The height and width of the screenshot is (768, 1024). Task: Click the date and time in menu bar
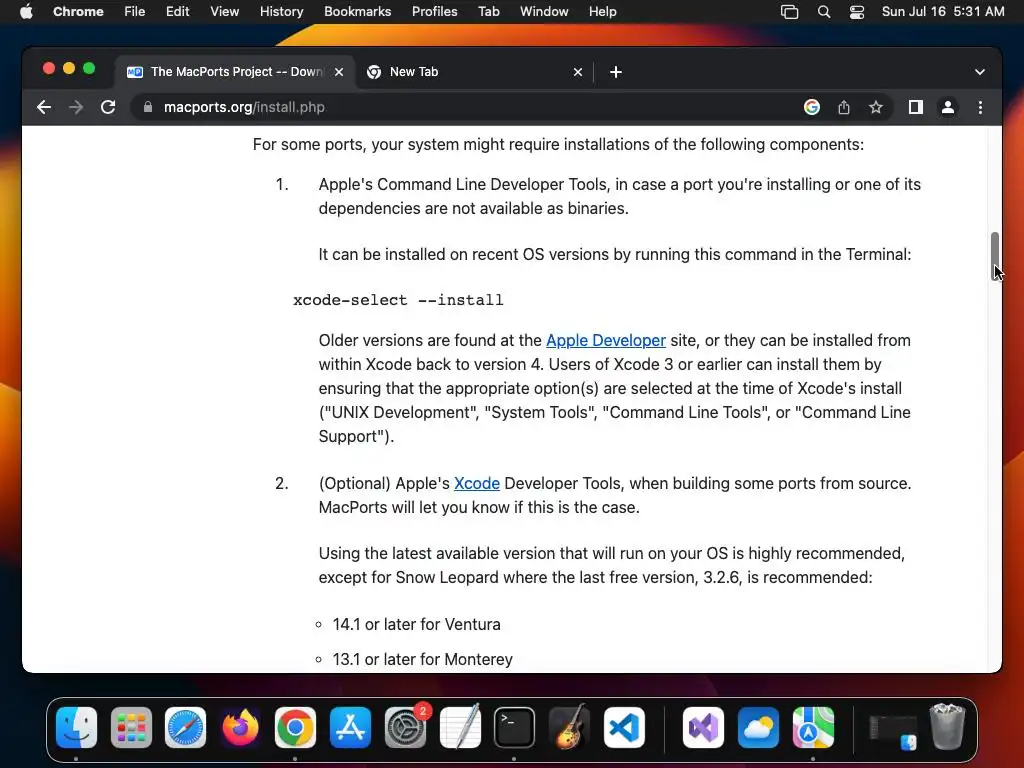(943, 12)
